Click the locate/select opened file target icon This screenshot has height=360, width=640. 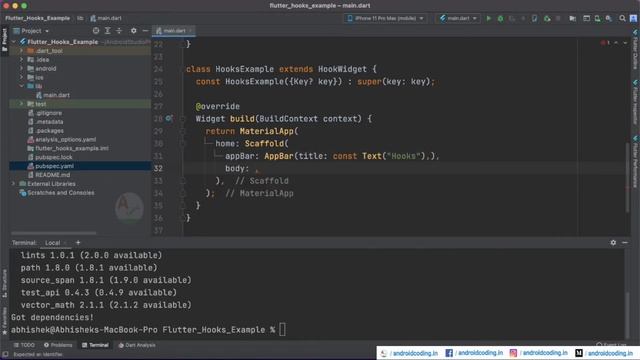pyautogui.click(x=96, y=31)
